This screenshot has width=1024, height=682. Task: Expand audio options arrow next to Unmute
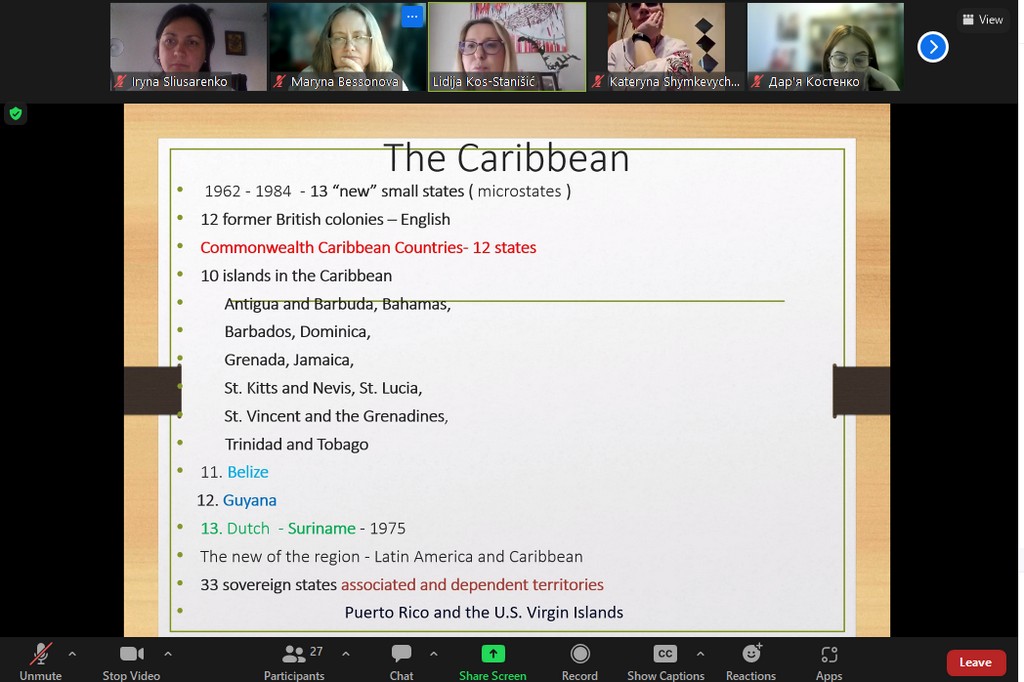click(x=72, y=654)
